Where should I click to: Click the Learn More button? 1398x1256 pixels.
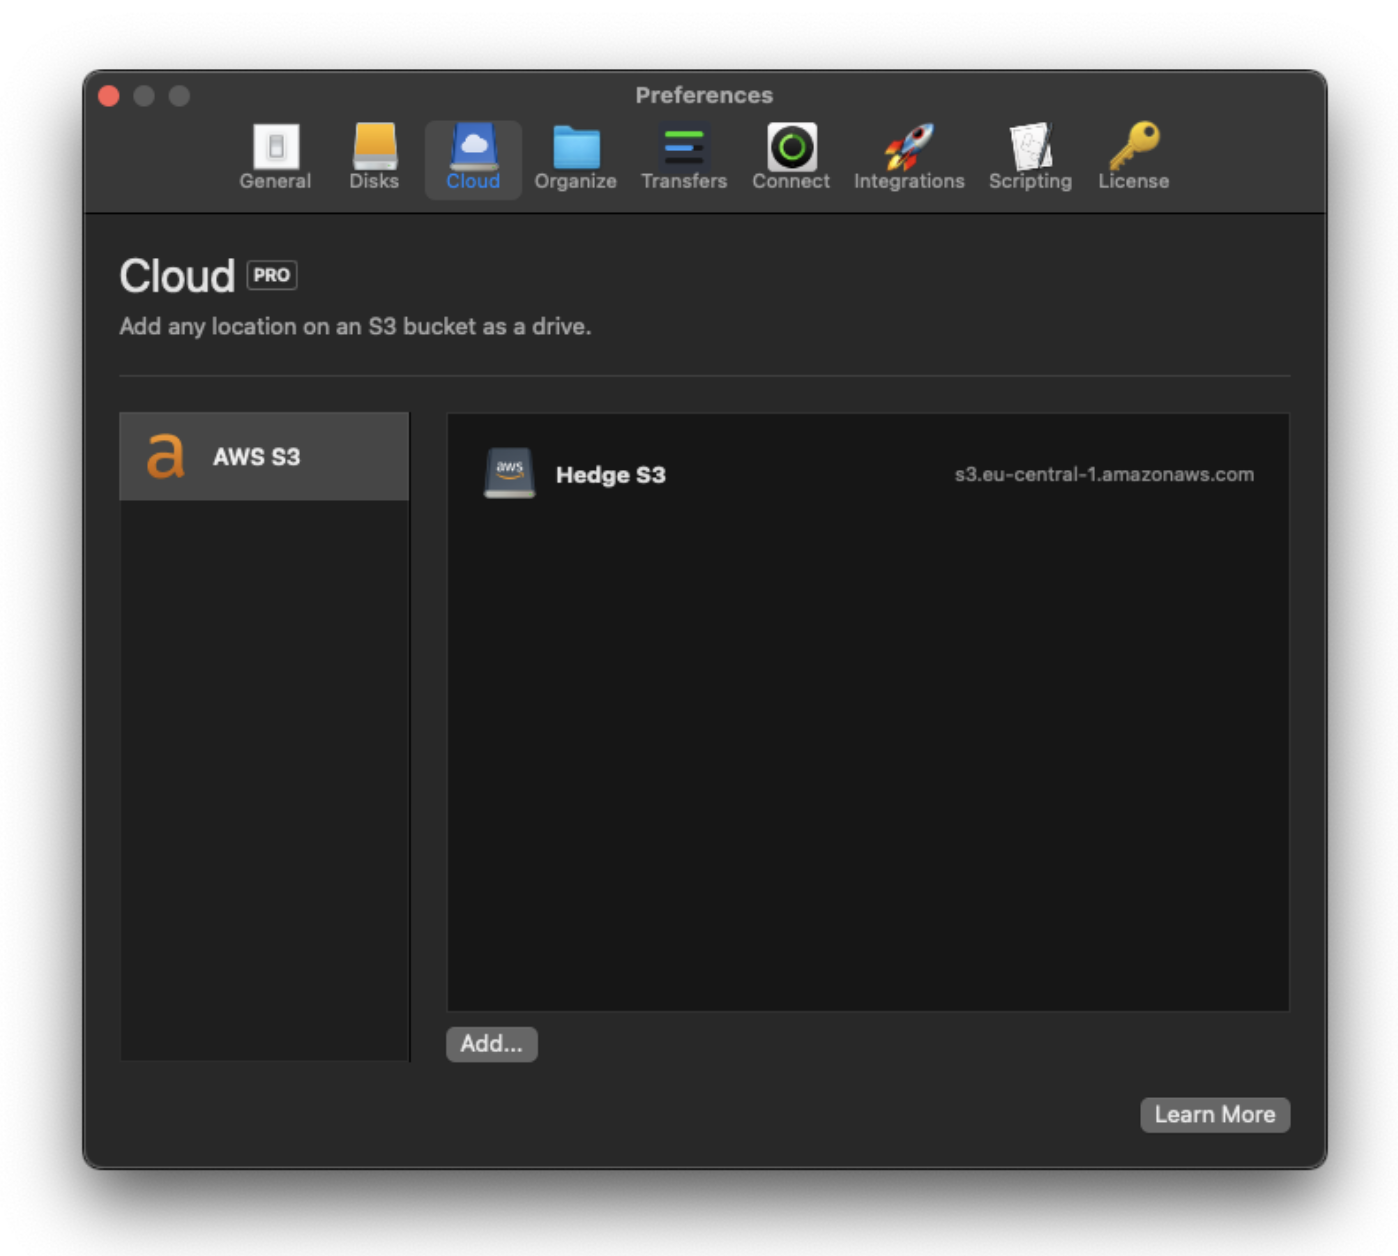[1214, 1114]
